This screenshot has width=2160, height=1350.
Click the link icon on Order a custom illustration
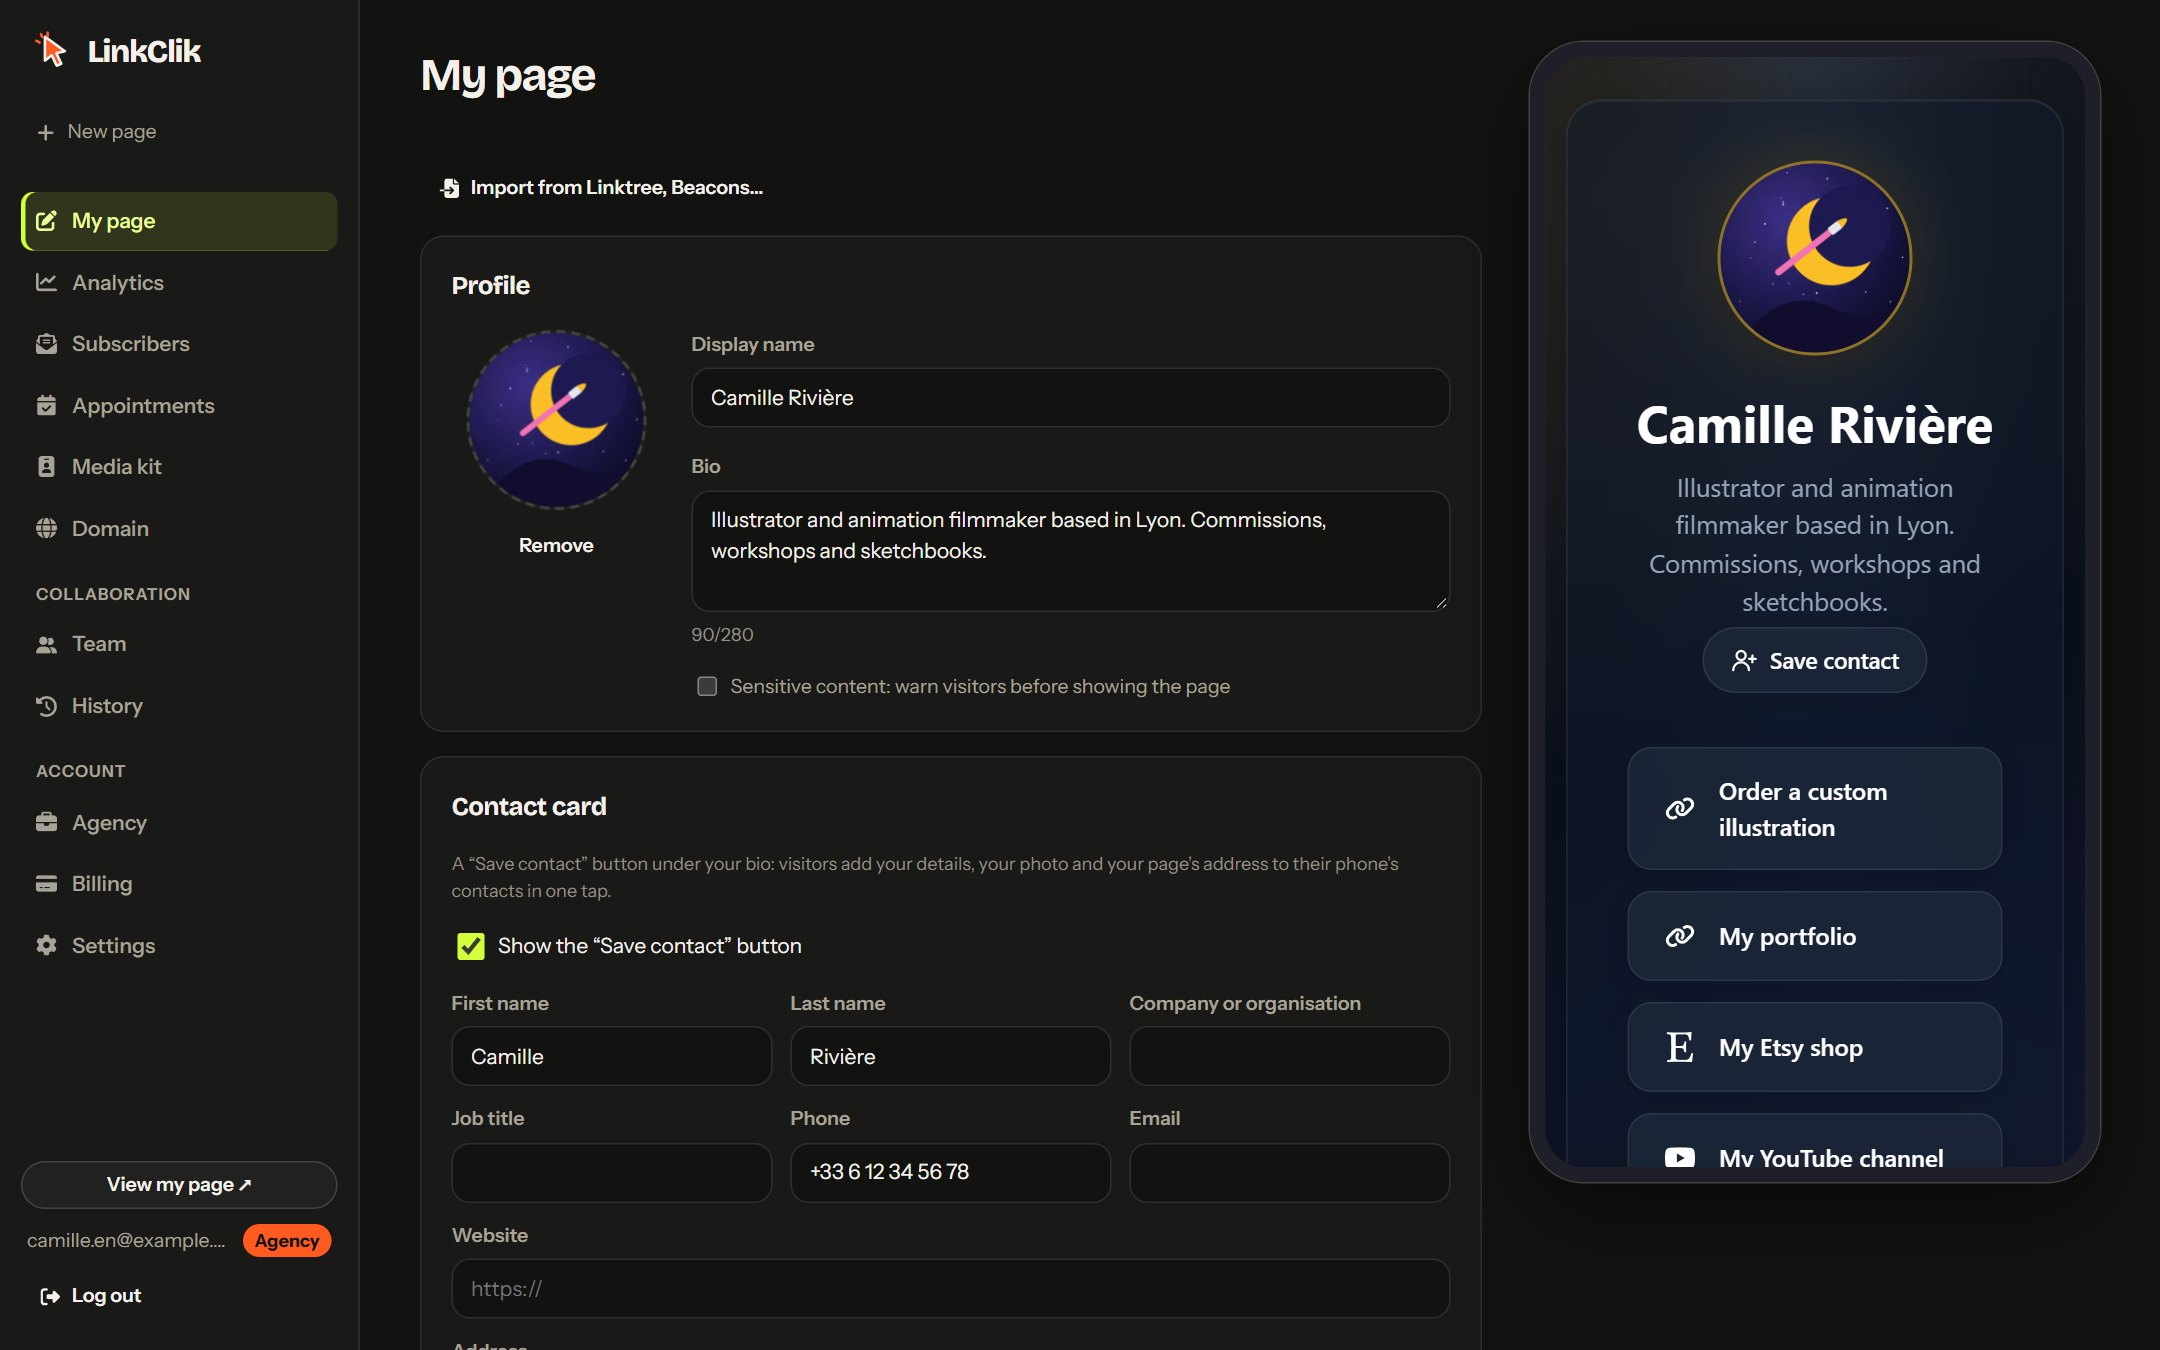coord(1680,808)
